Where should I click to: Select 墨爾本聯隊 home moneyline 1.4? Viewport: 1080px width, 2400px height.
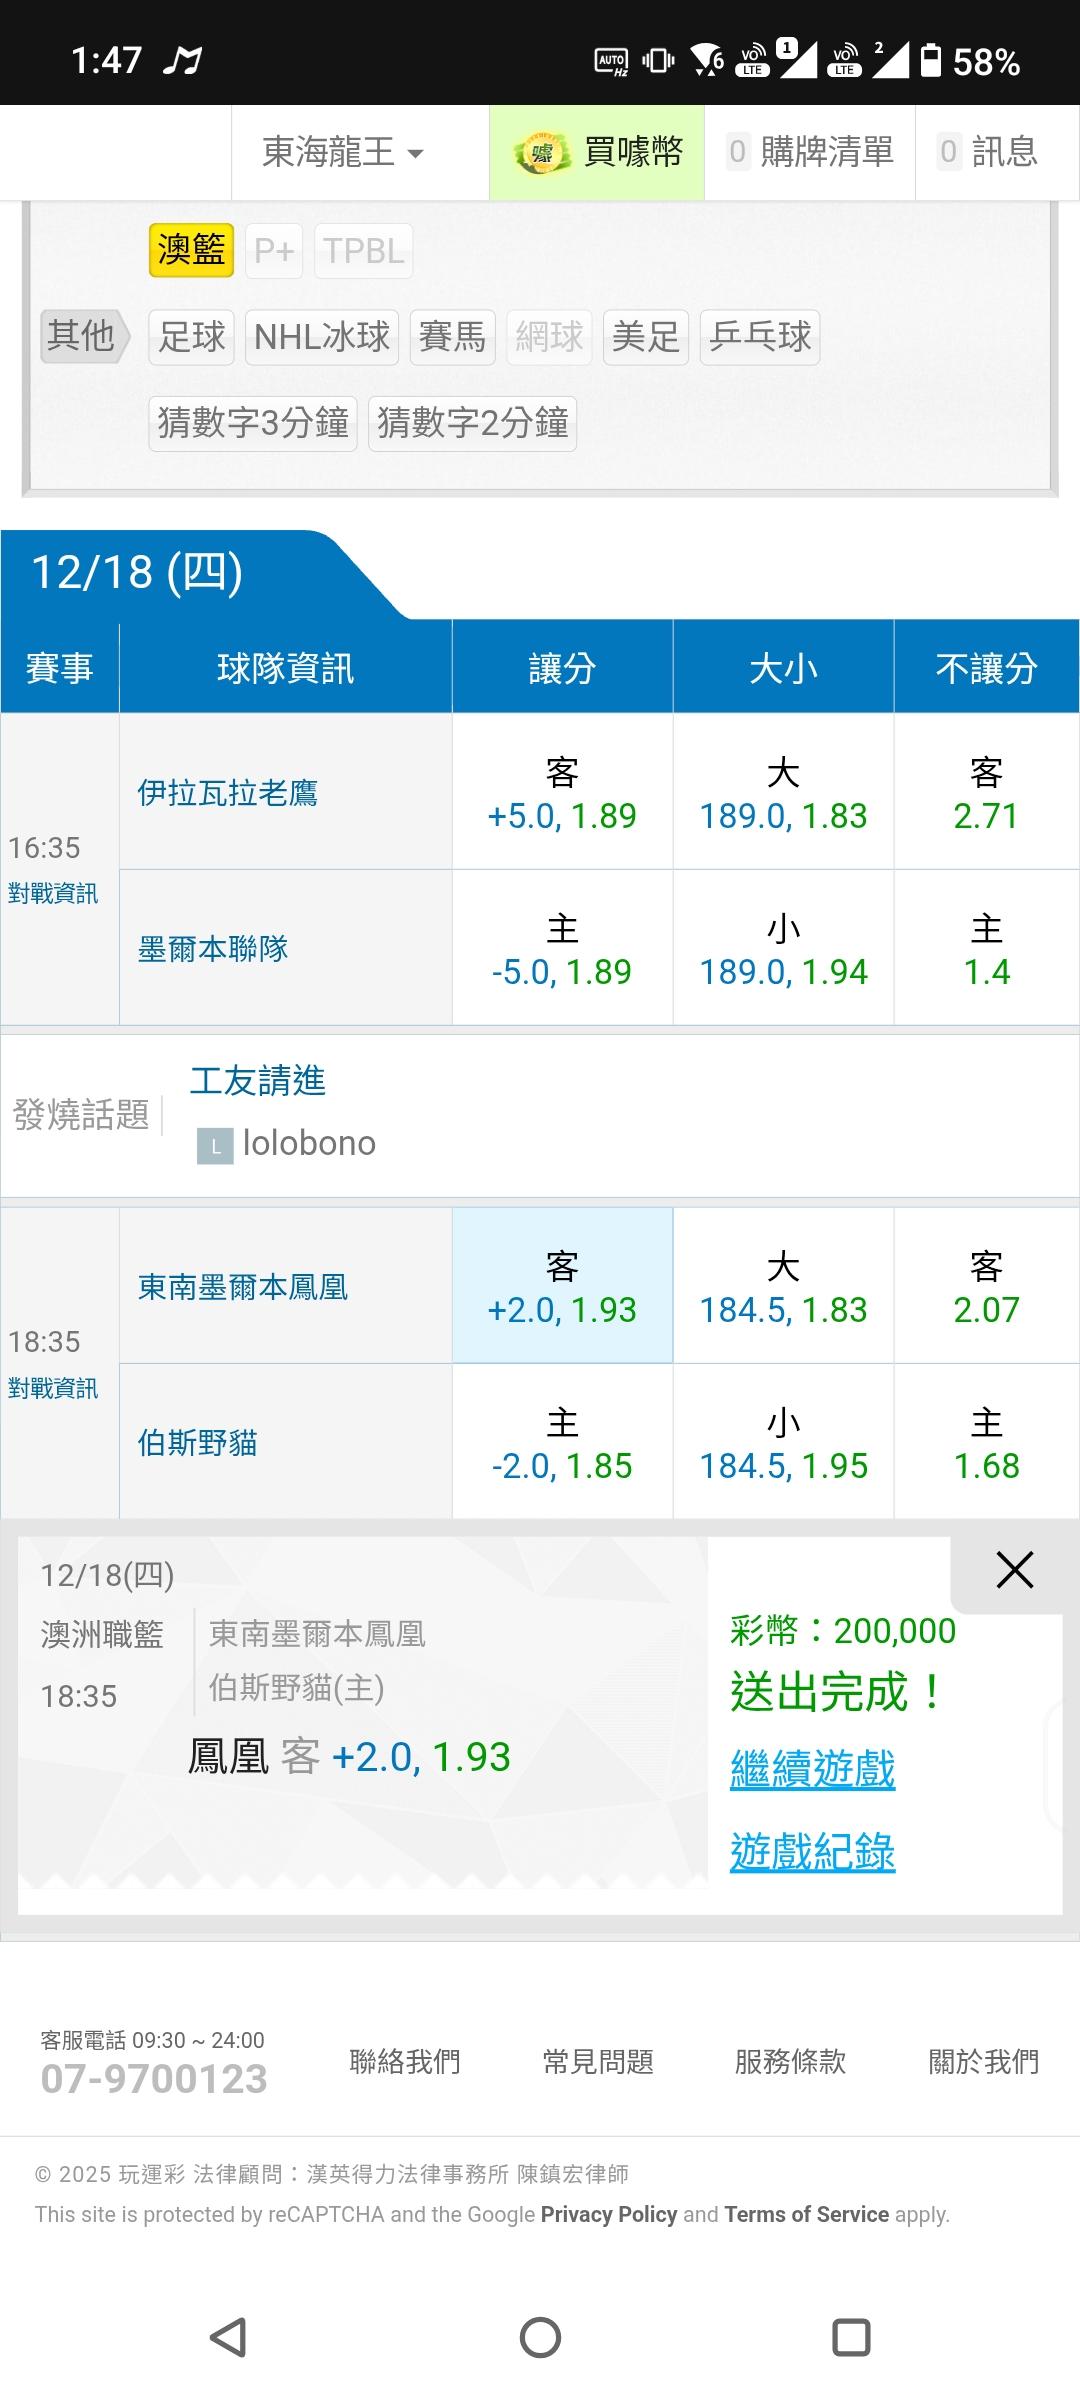986,949
